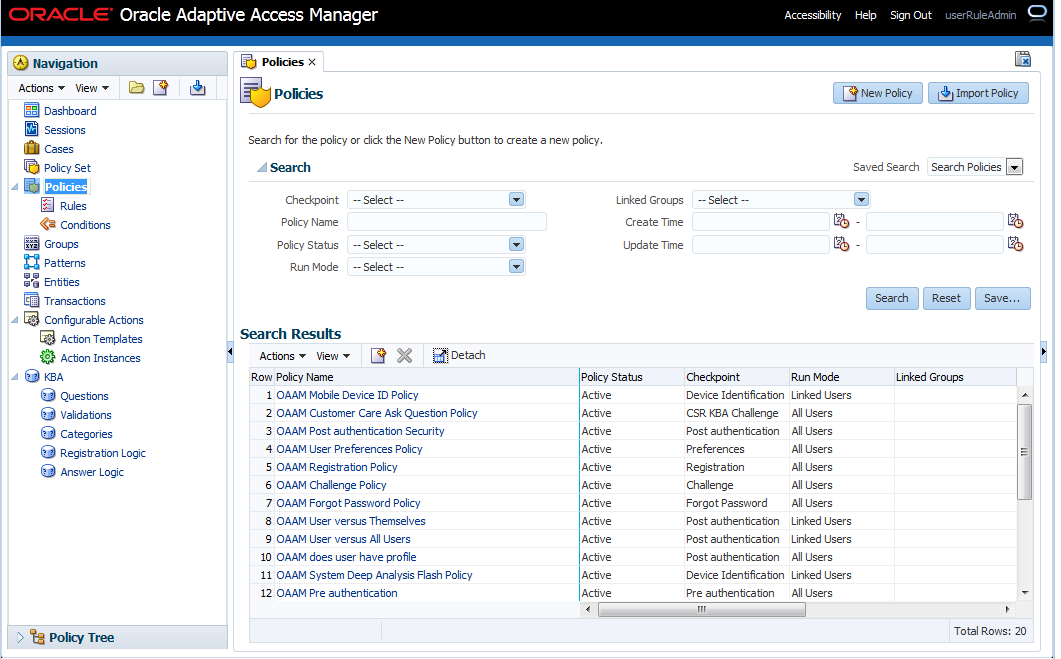Collapse the Policies tree node
Screen dimensions: 1061x659
[15, 187]
